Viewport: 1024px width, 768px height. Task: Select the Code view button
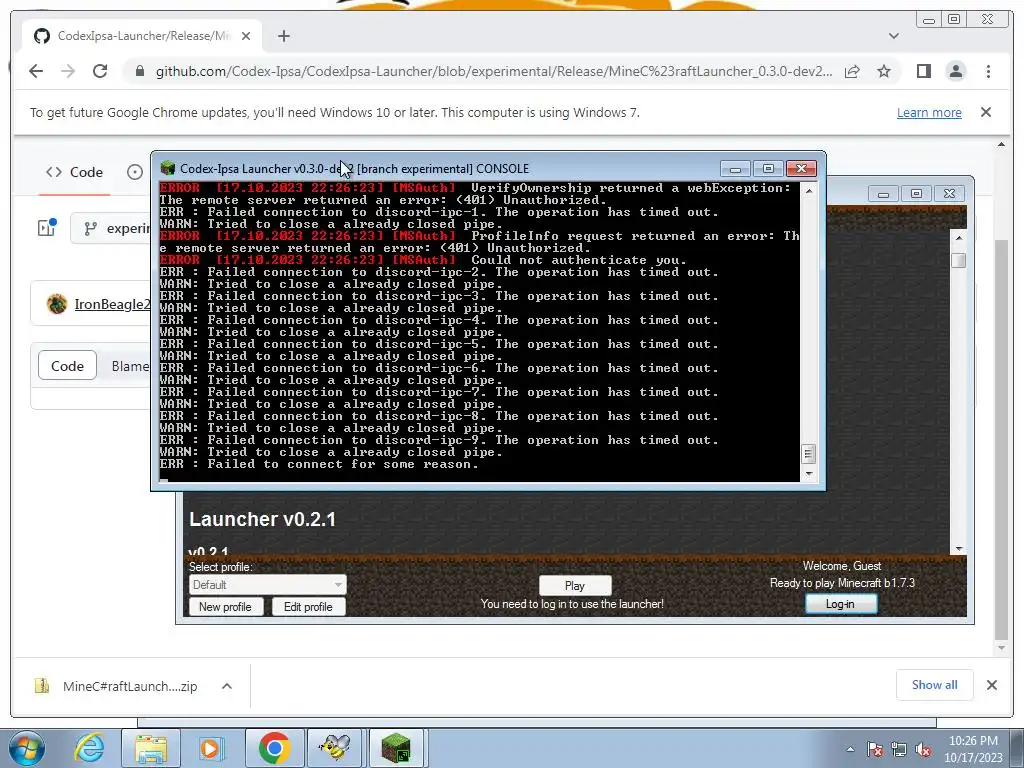(x=67, y=366)
